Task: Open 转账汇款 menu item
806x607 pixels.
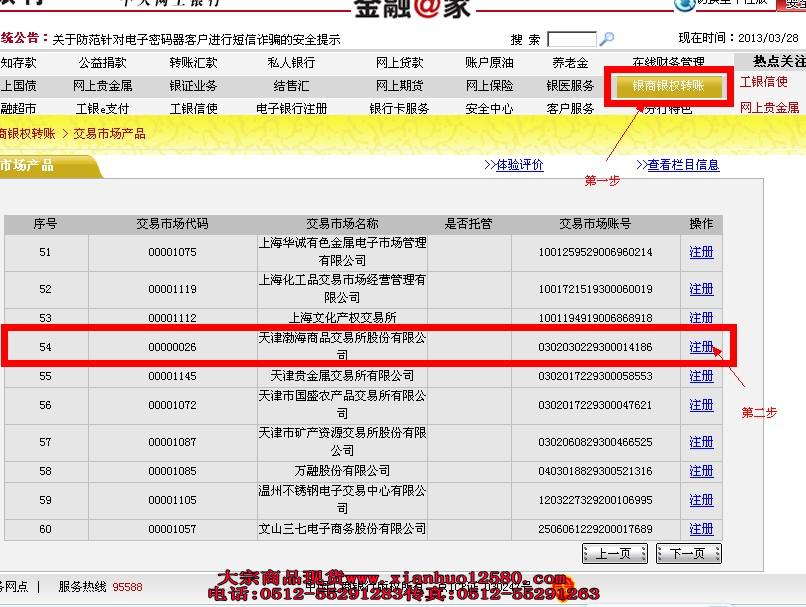Action: click(193, 63)
